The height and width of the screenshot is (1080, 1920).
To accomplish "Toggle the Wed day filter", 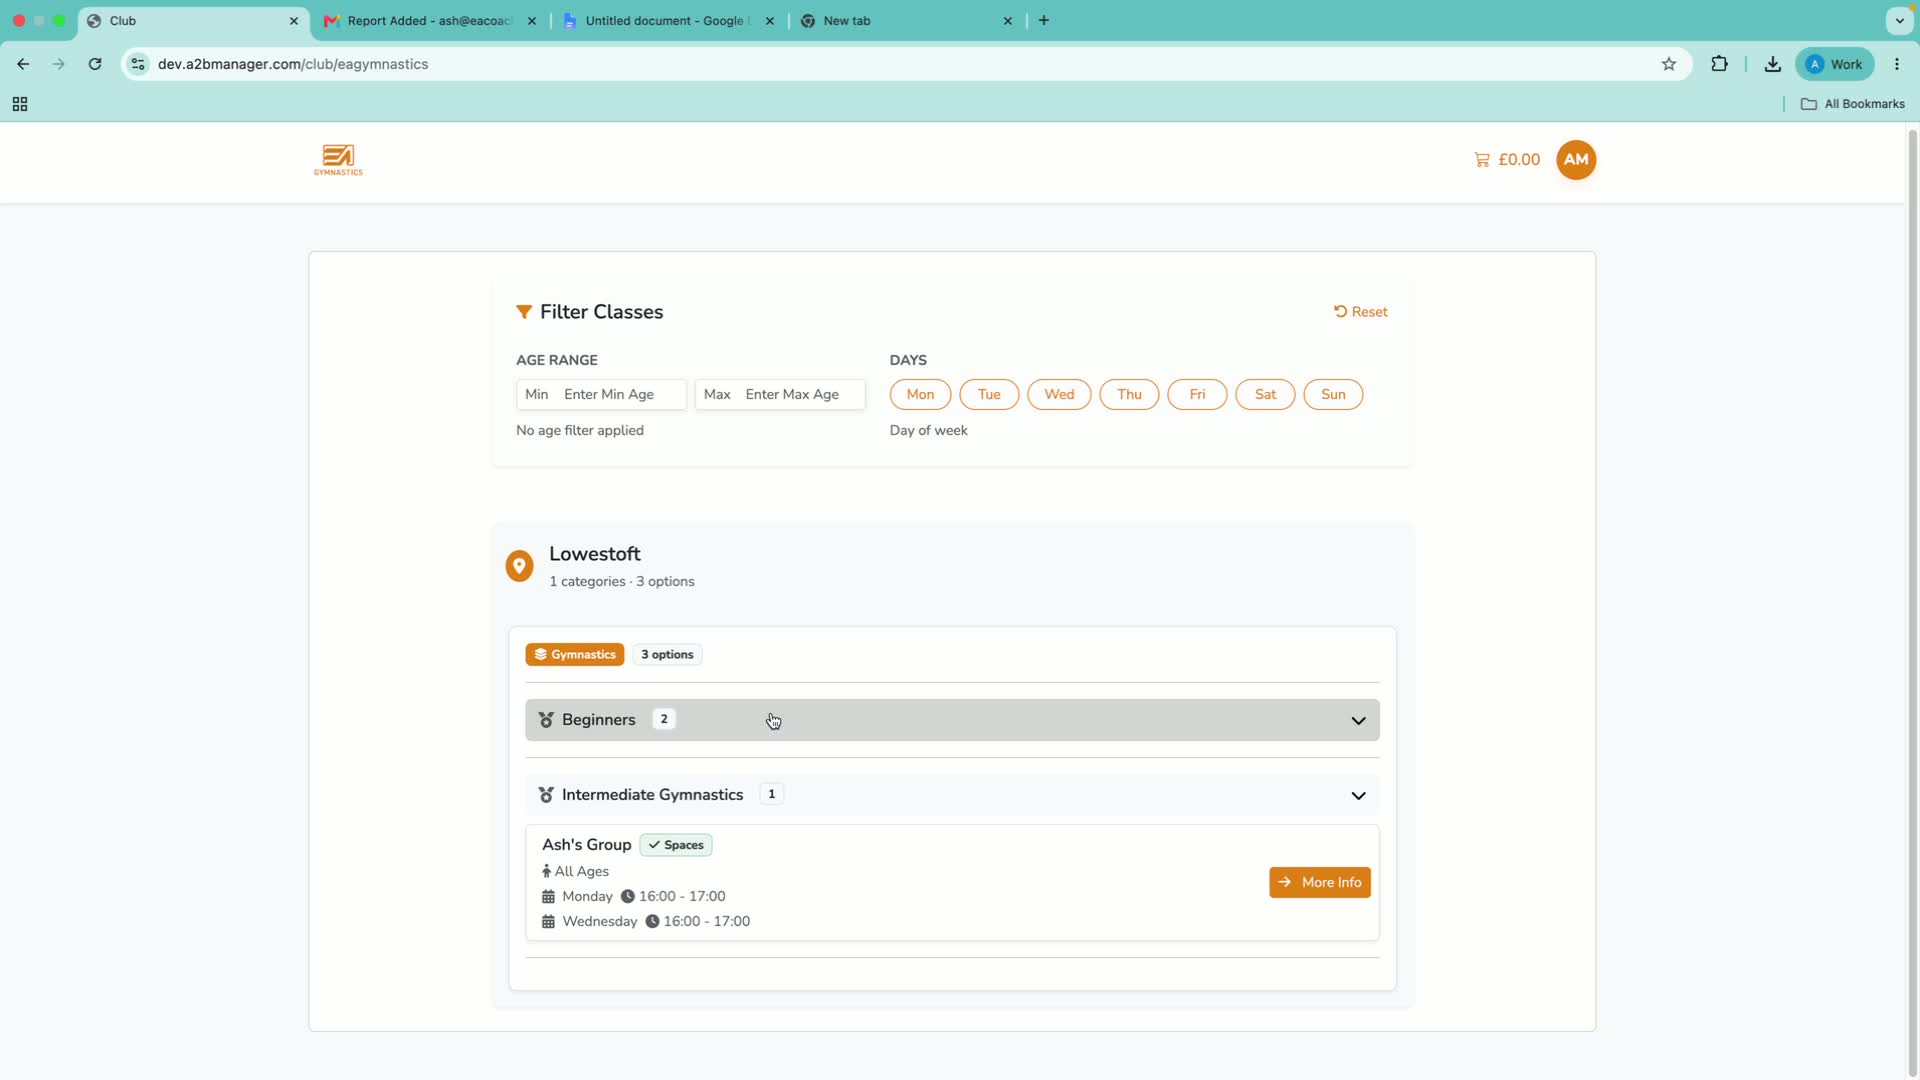I will point(1059,394).
